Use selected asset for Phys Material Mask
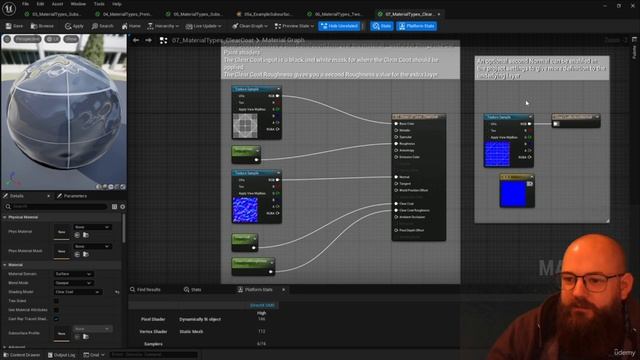640x360 pixels. coord(77,254)
